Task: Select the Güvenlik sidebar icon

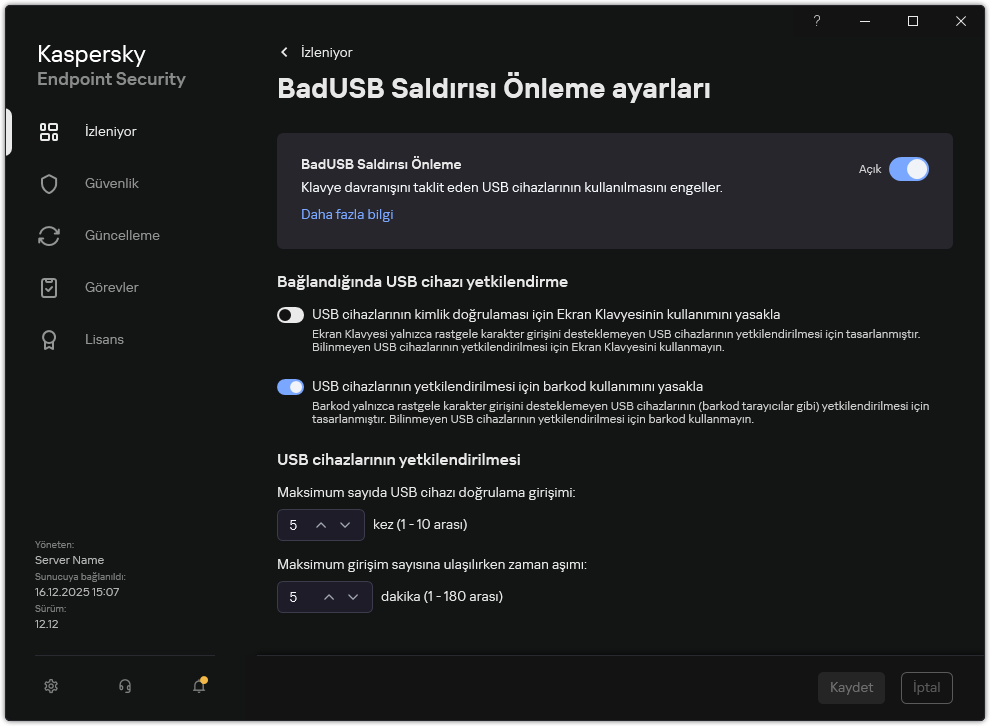Action: click(x=49, y=183)
